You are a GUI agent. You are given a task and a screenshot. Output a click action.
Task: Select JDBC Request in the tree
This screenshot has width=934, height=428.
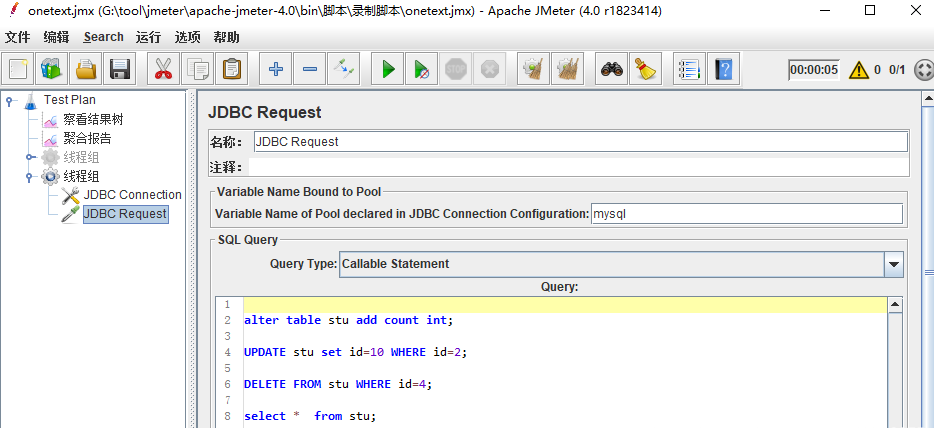(126, 214)
